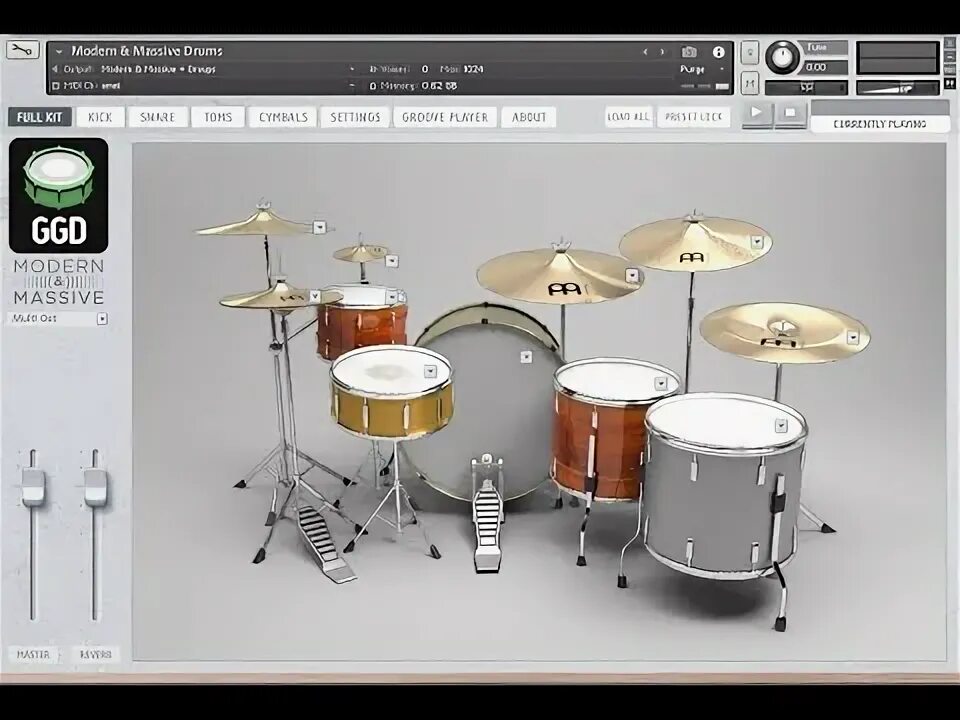Click the Modern & Massive Drums title
The height and width of the screenshot is (720, 960).
click(x=147, y=51)
